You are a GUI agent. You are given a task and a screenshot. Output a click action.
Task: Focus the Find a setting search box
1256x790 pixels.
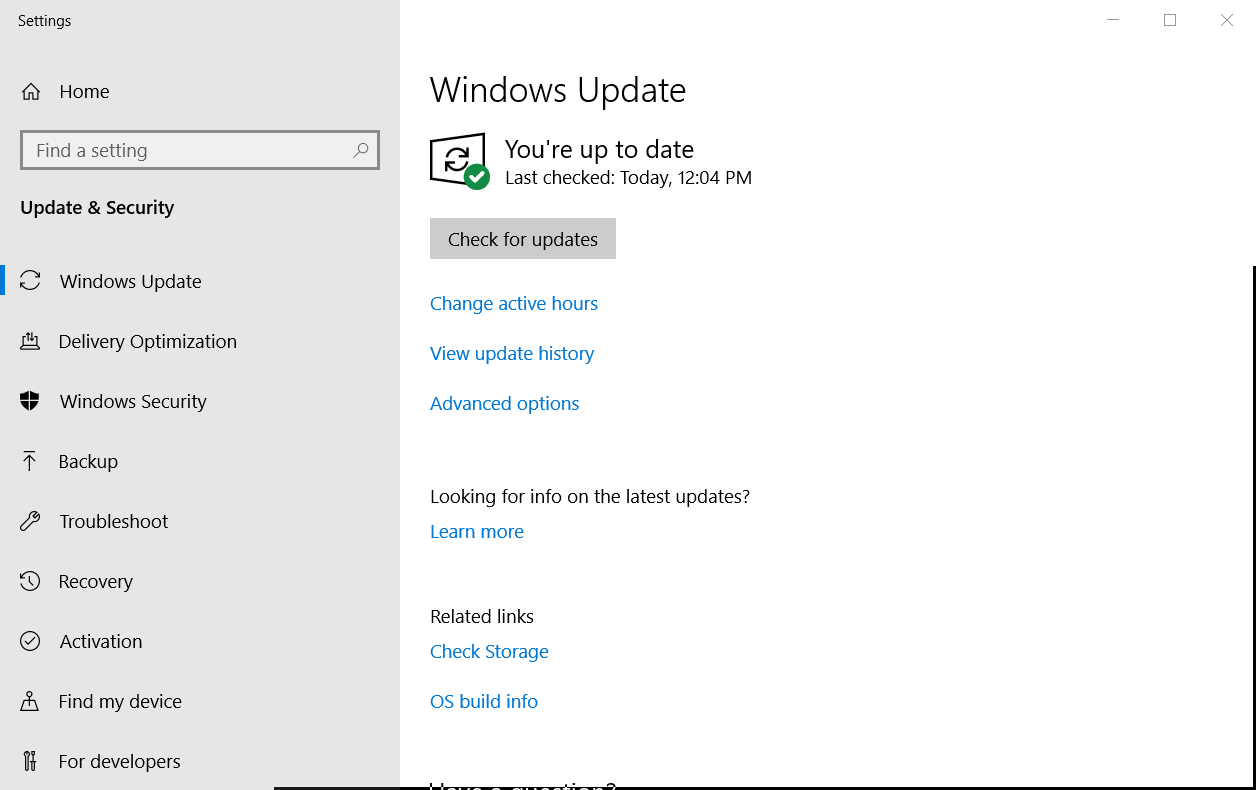pyautogui.click(x=200, y=150)
